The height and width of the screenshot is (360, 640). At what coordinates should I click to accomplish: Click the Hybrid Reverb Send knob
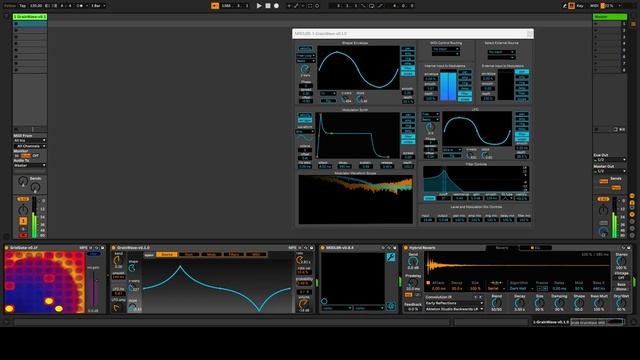tap(413, 262)
